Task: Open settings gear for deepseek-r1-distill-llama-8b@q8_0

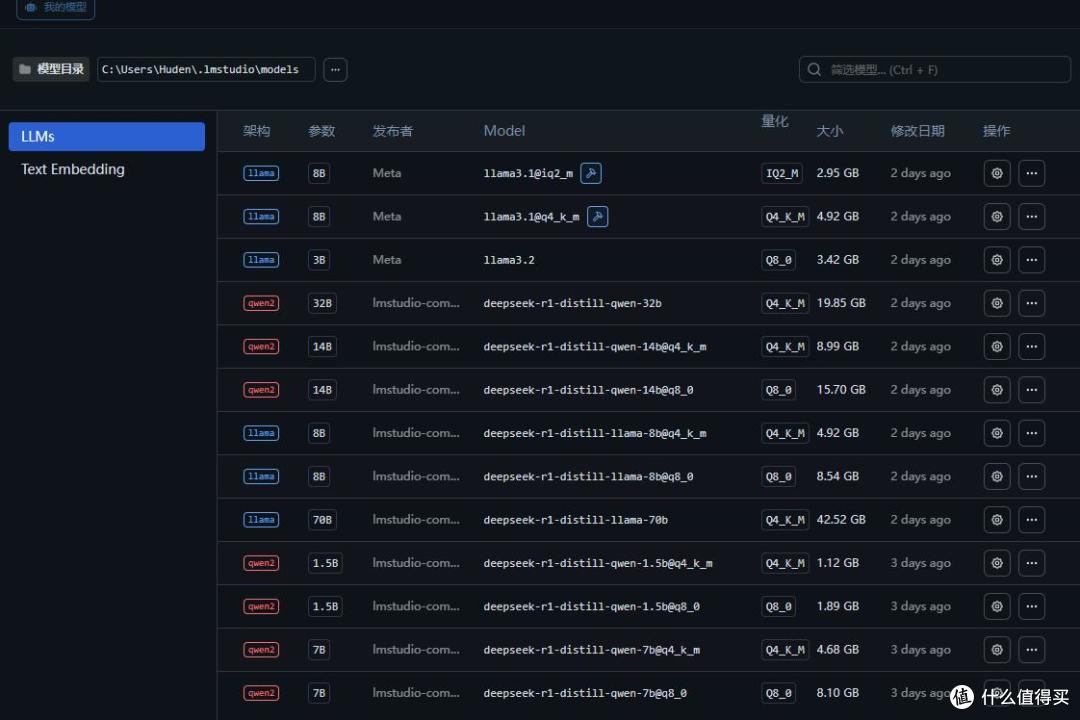Action: [x=997, y=476]
